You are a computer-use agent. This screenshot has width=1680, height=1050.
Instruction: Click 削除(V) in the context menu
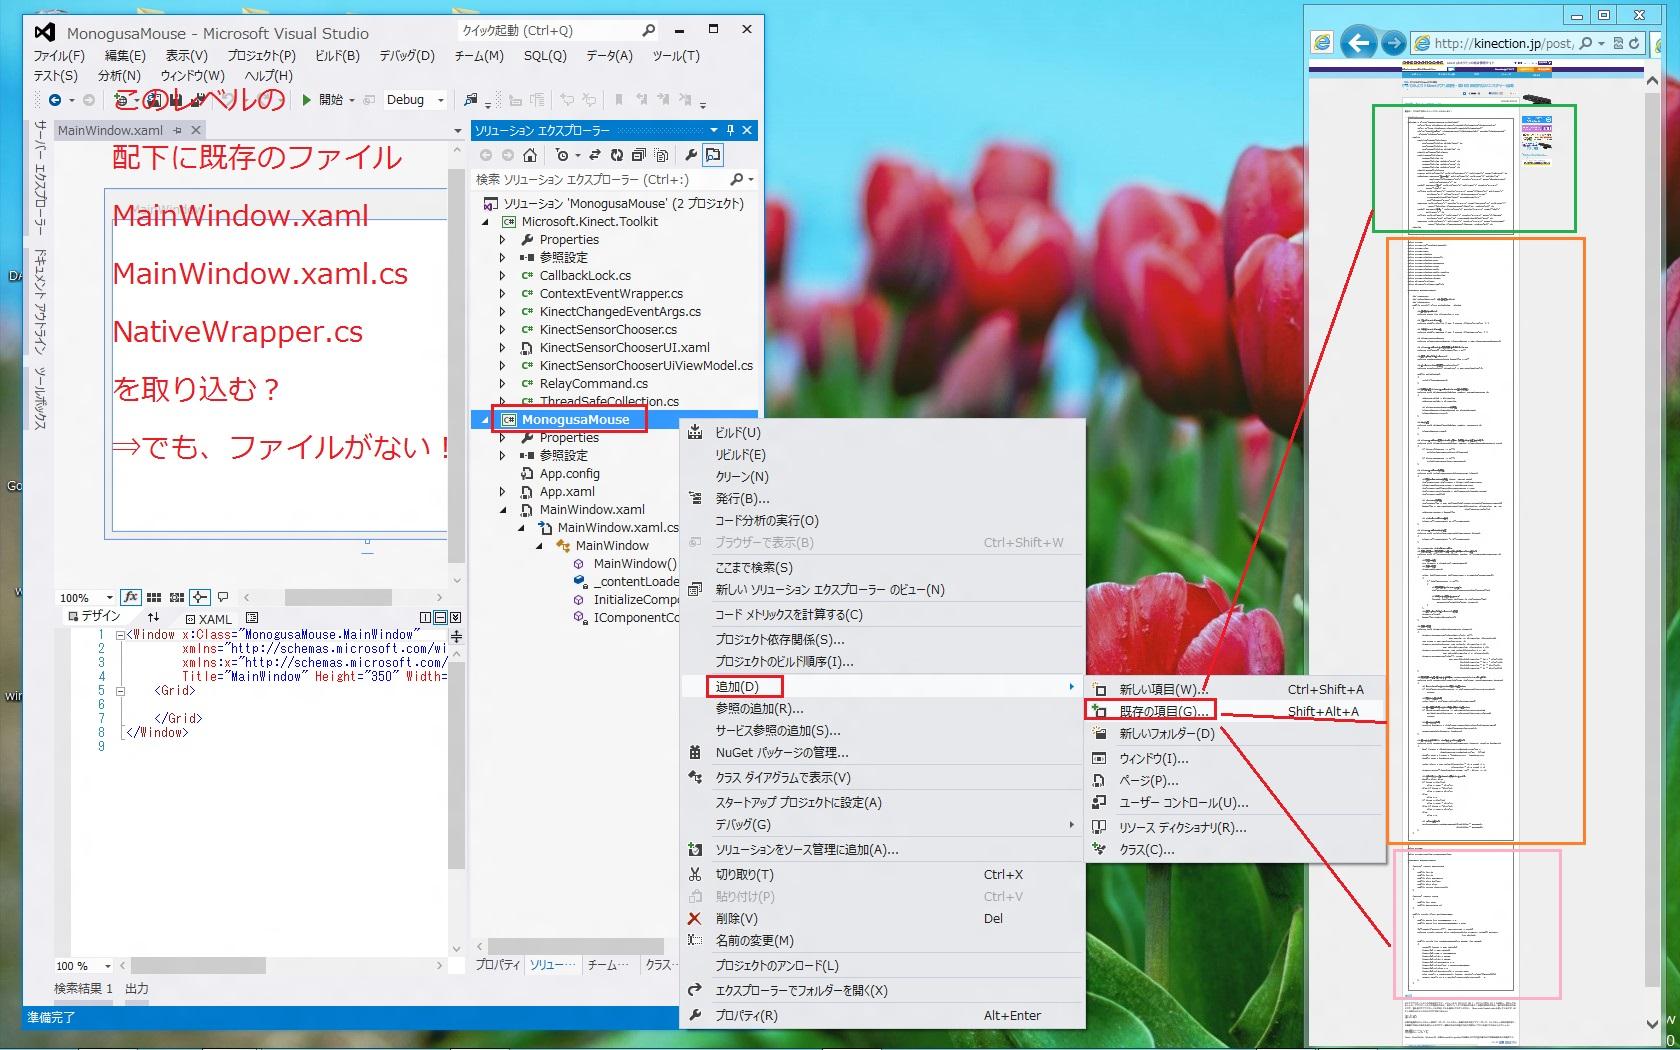[x=882, y=918]
